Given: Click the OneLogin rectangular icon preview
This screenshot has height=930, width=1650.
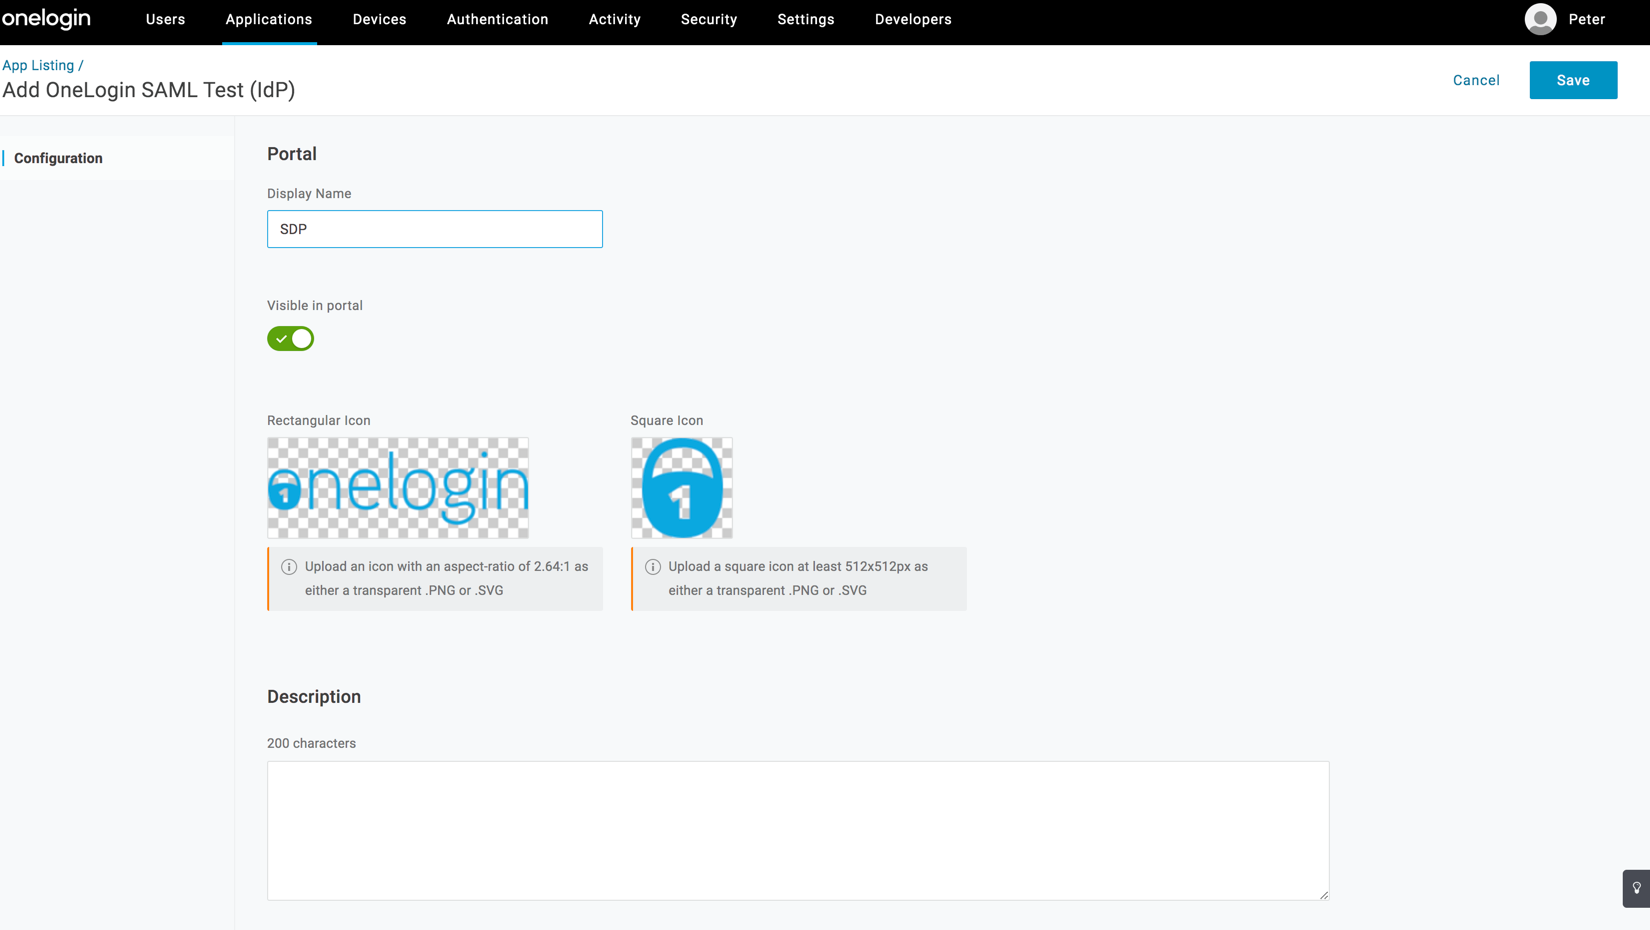Looking at the screenshot, I should (x=397, y=487).
